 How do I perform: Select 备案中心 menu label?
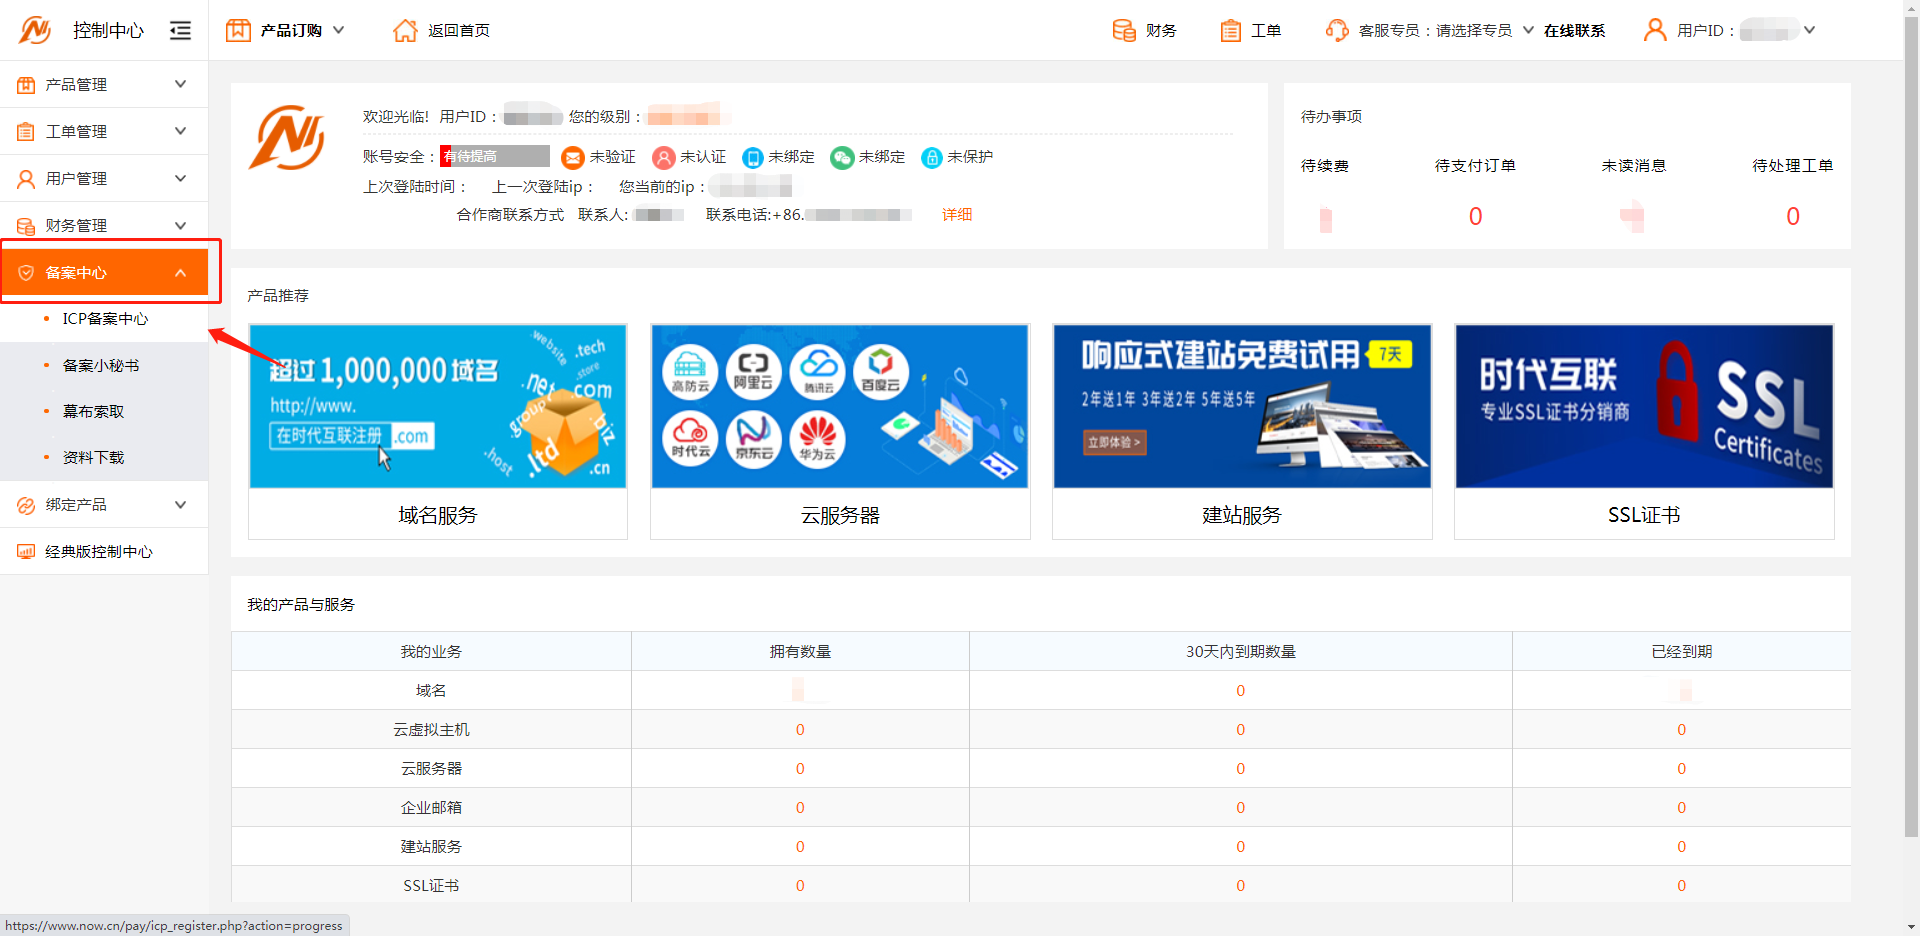[x=76, y=273]
